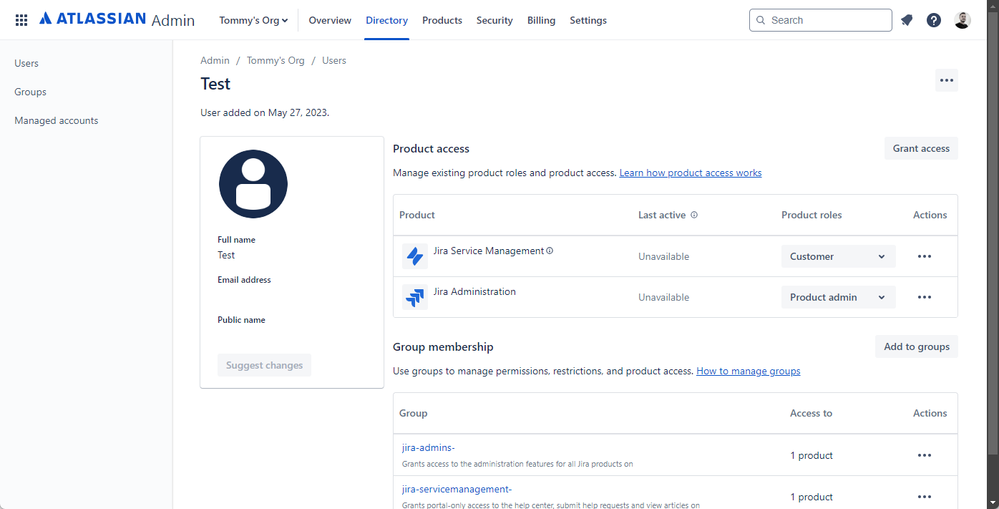Screen dimensions: 999x509
Task: Open the help question mark icon
Action: click(933, 20)
